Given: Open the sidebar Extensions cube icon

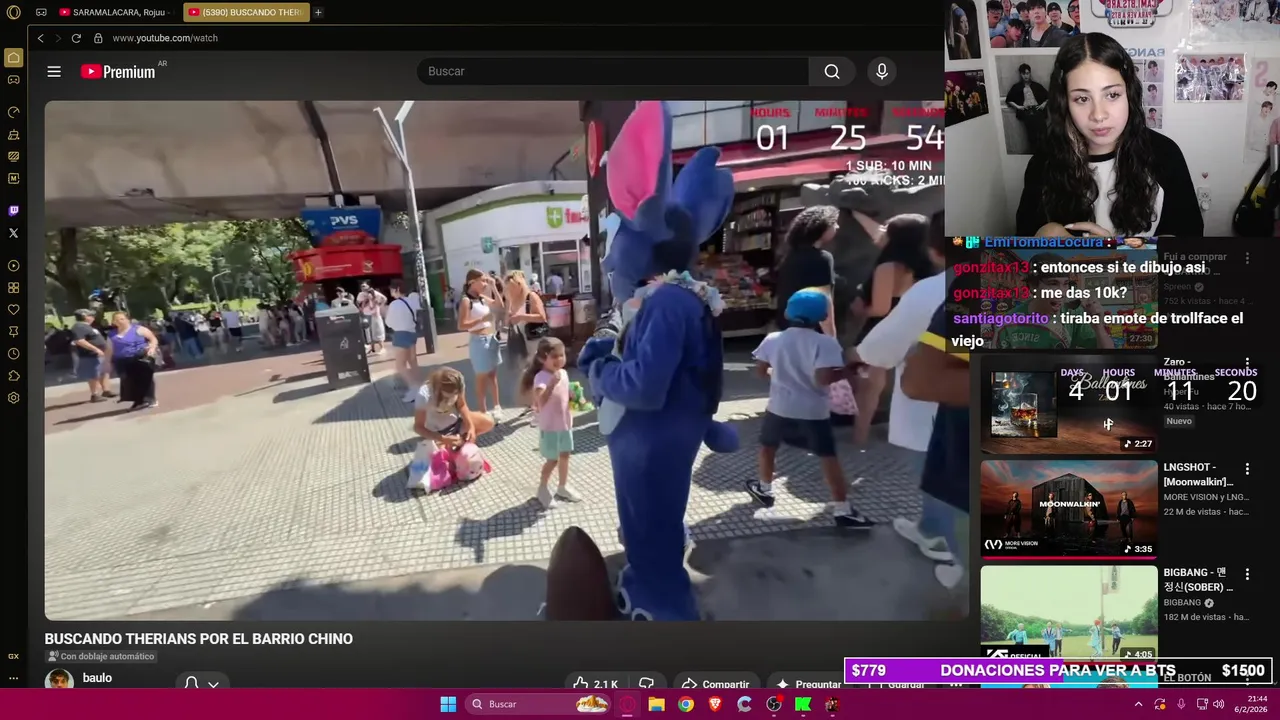Looking at the screenshot, I should 14,376.
